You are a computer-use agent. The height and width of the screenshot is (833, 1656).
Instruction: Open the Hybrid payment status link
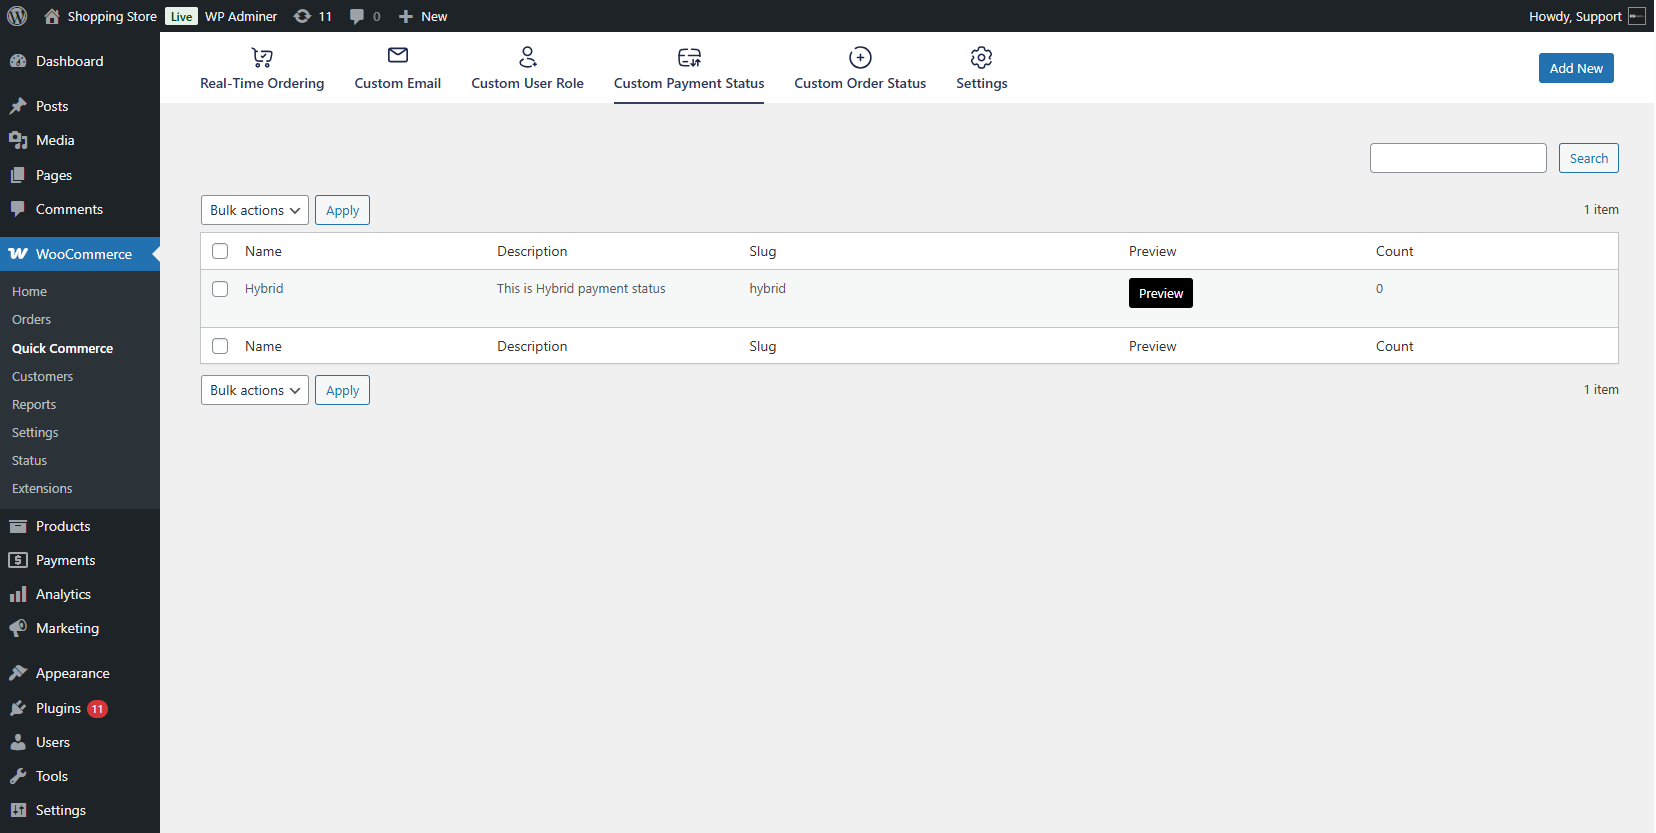[x=264, y=289]
